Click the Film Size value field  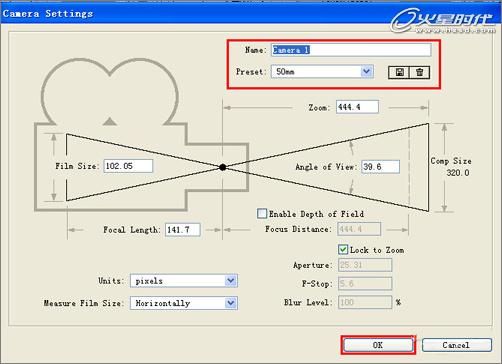(x=128, y=166)
